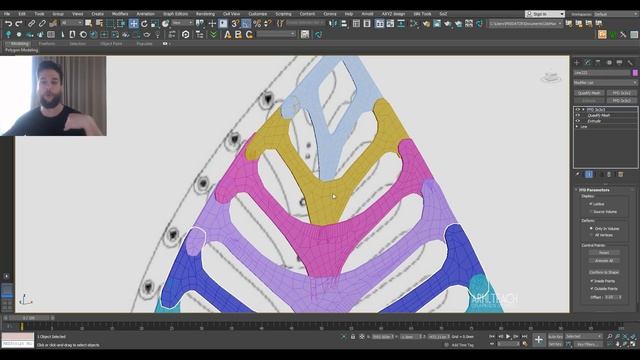Viewport: 640px width, 360px height.
Task: Expand the FFD 3x3x3 modifier sub-levels
Action: pos(583,110)
